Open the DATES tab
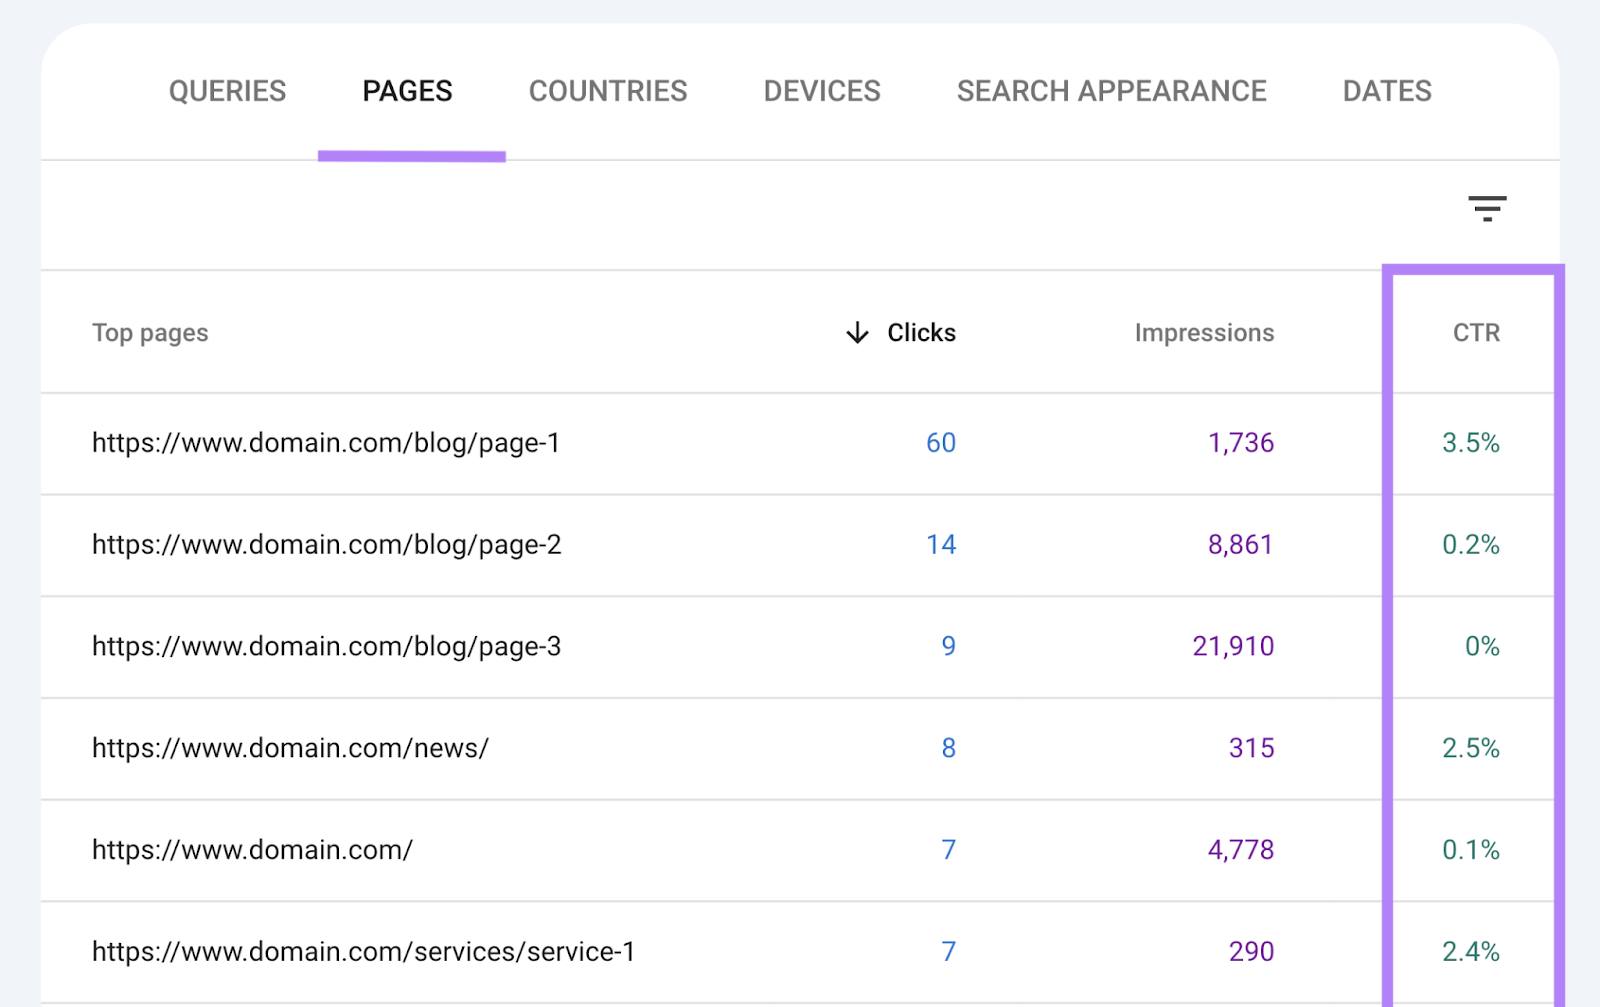The image size is (1600, 1007). click(x=1387, y=91)
